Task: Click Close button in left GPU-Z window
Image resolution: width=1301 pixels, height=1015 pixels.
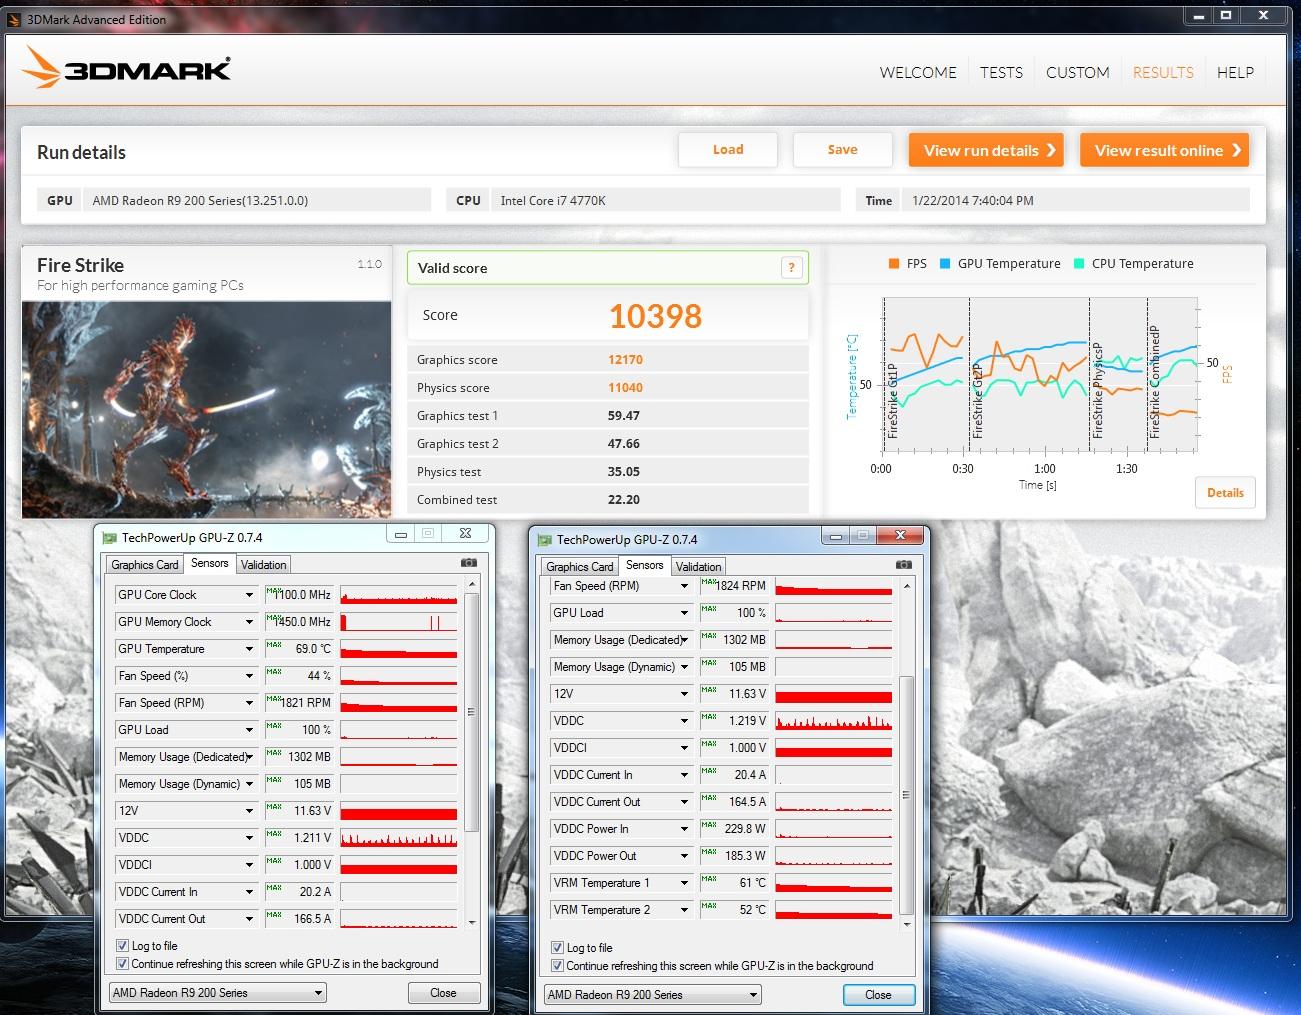Action: pos(443,993)
